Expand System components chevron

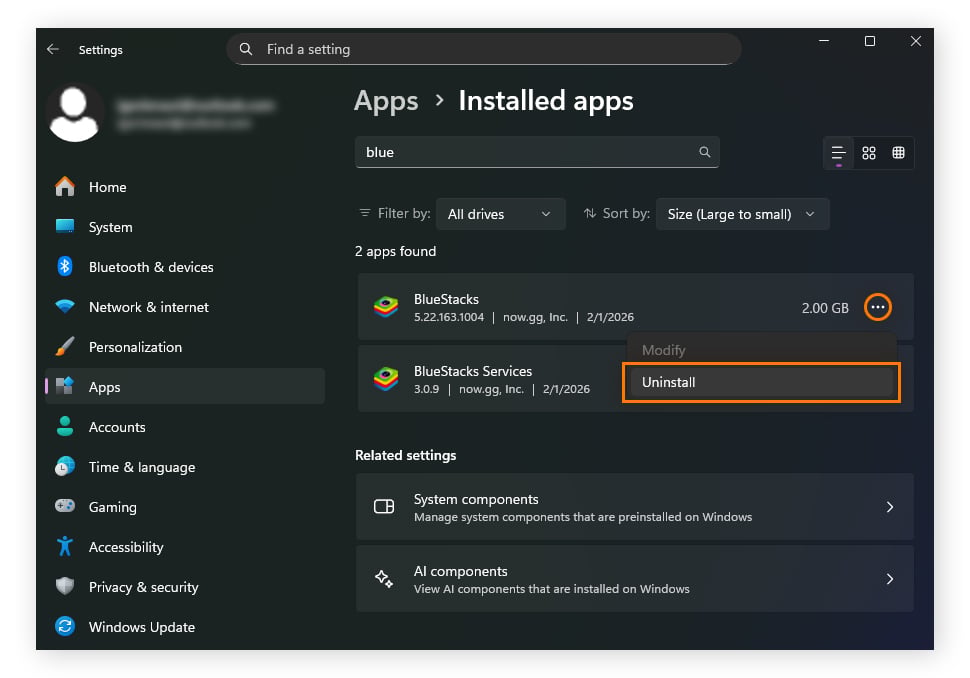point(890,507)
